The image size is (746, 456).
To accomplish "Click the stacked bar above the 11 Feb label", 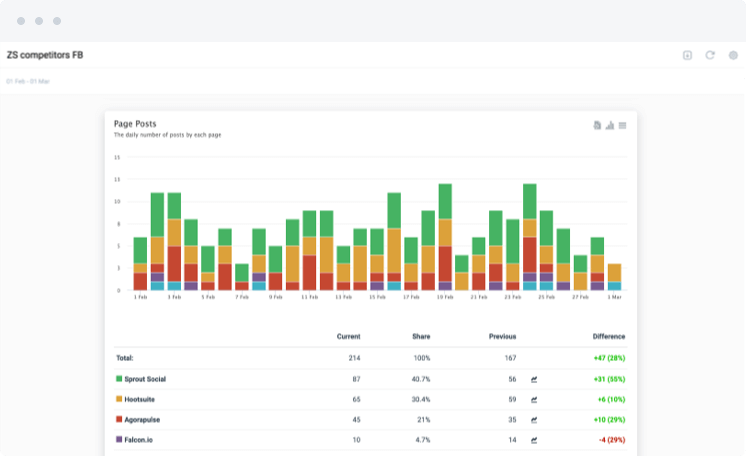I will (309, 250).
